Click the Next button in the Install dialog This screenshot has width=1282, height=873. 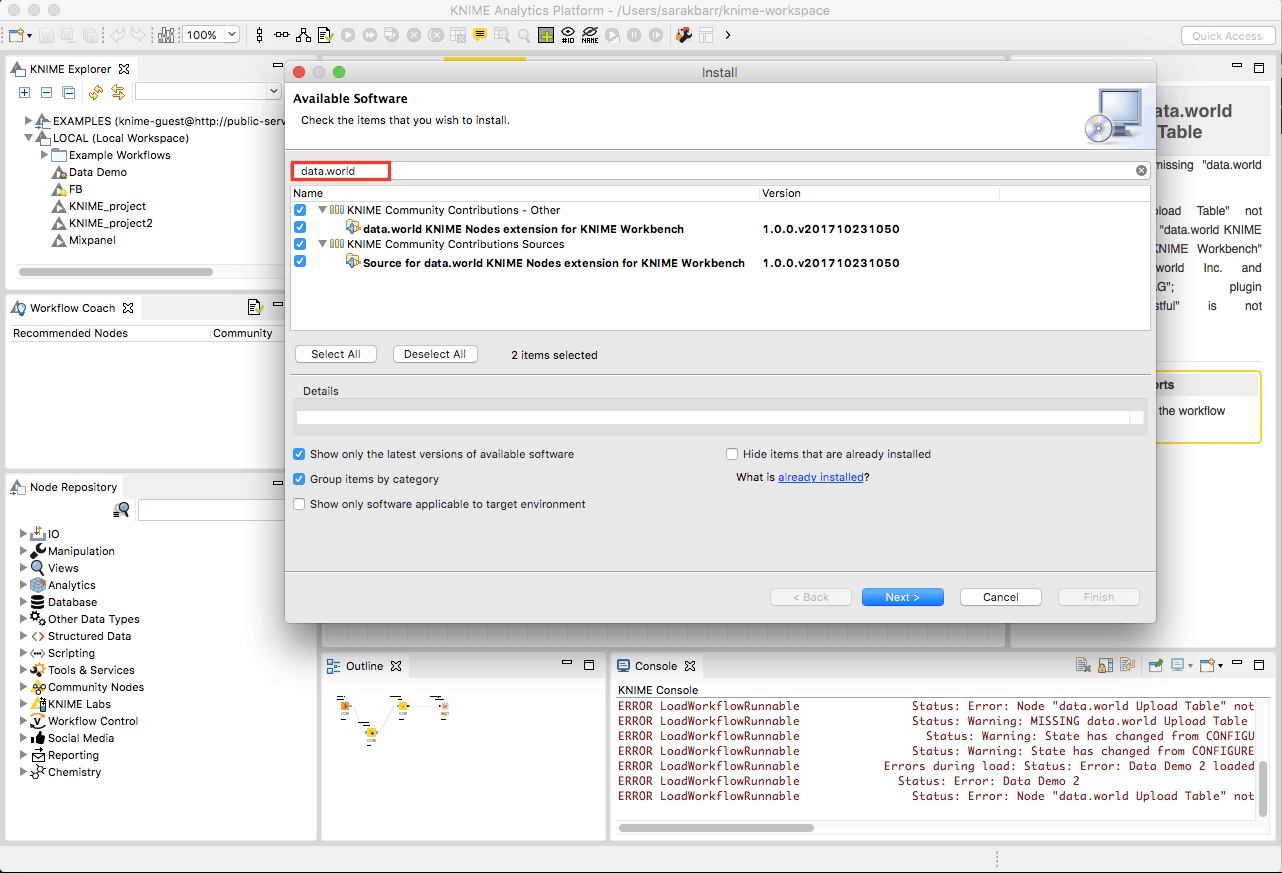pyautogui.click(x=902, y=596)
